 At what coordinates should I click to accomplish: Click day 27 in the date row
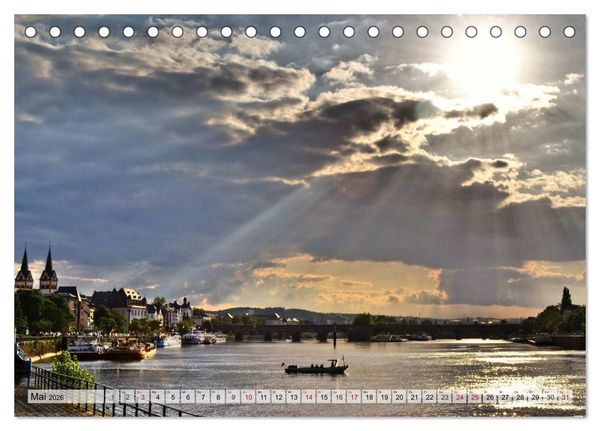(x=505, y=397)
